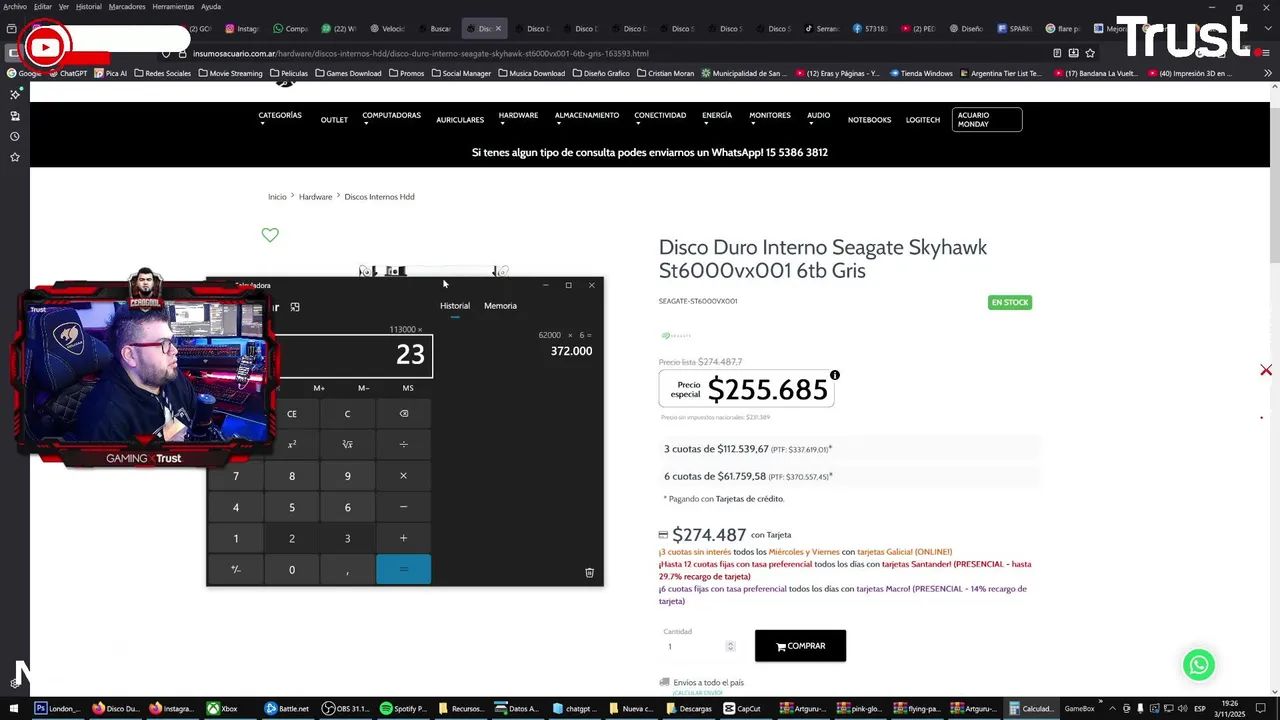1280x720 pixels.
Task: Go to Inicio breadcrumb link
Action: 277,197
